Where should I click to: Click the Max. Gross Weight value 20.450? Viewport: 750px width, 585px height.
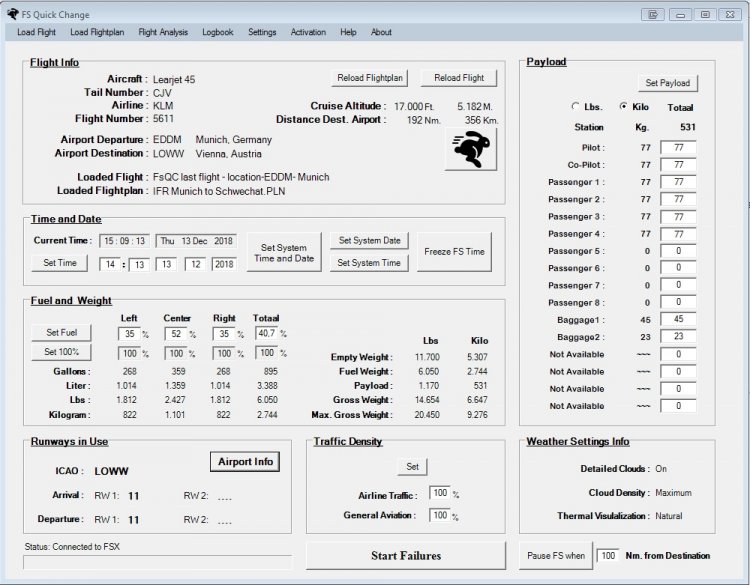click(x=427, y=415)
